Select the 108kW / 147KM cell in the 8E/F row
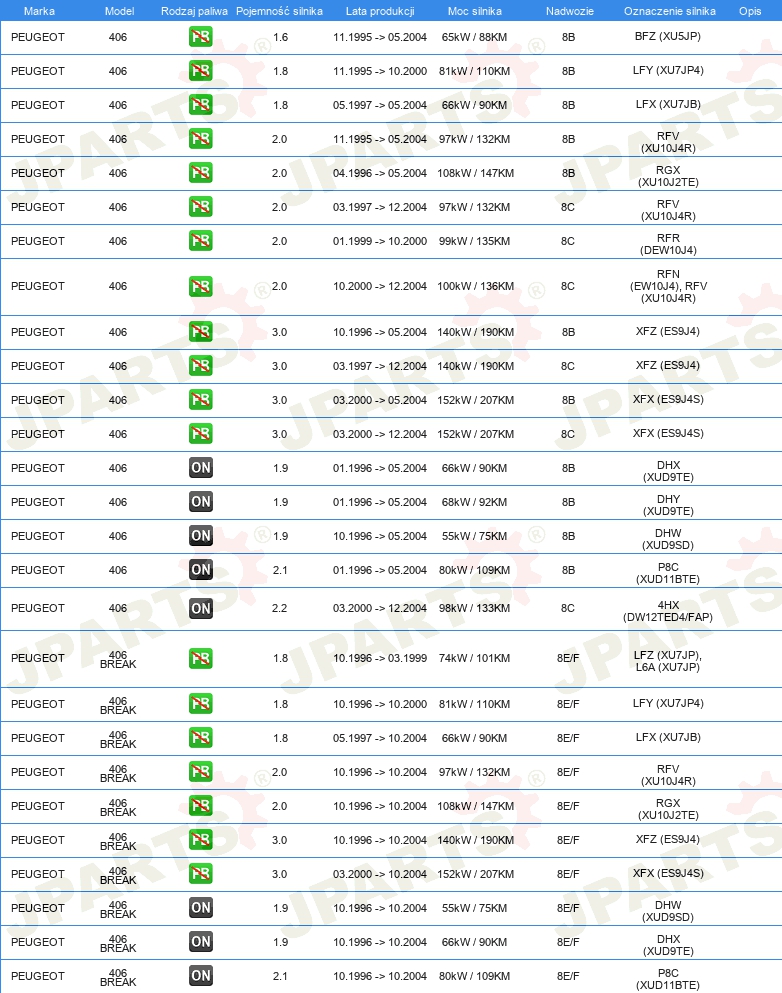 coord(476,806)
